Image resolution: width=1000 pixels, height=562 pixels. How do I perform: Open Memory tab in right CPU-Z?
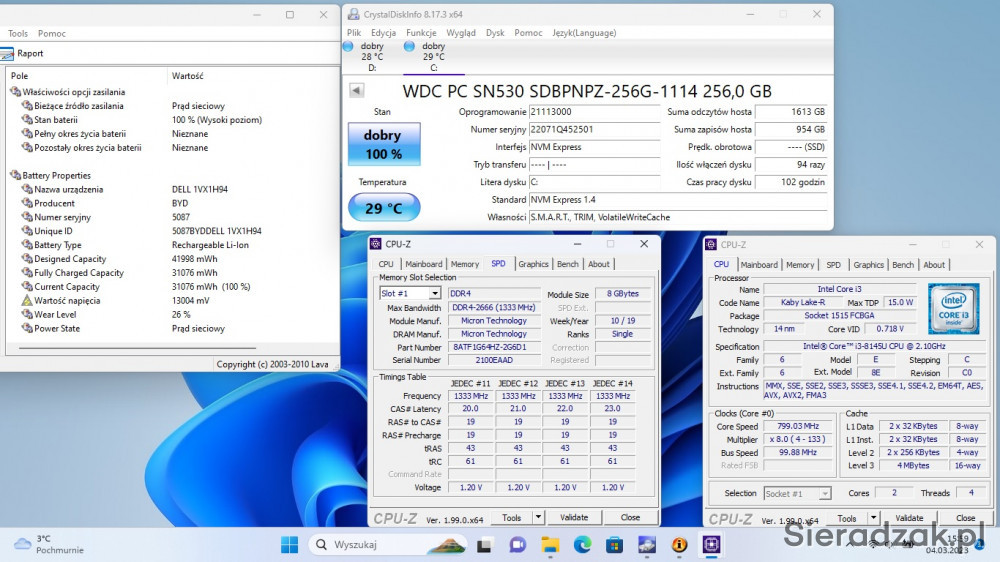tap(800, 265)
